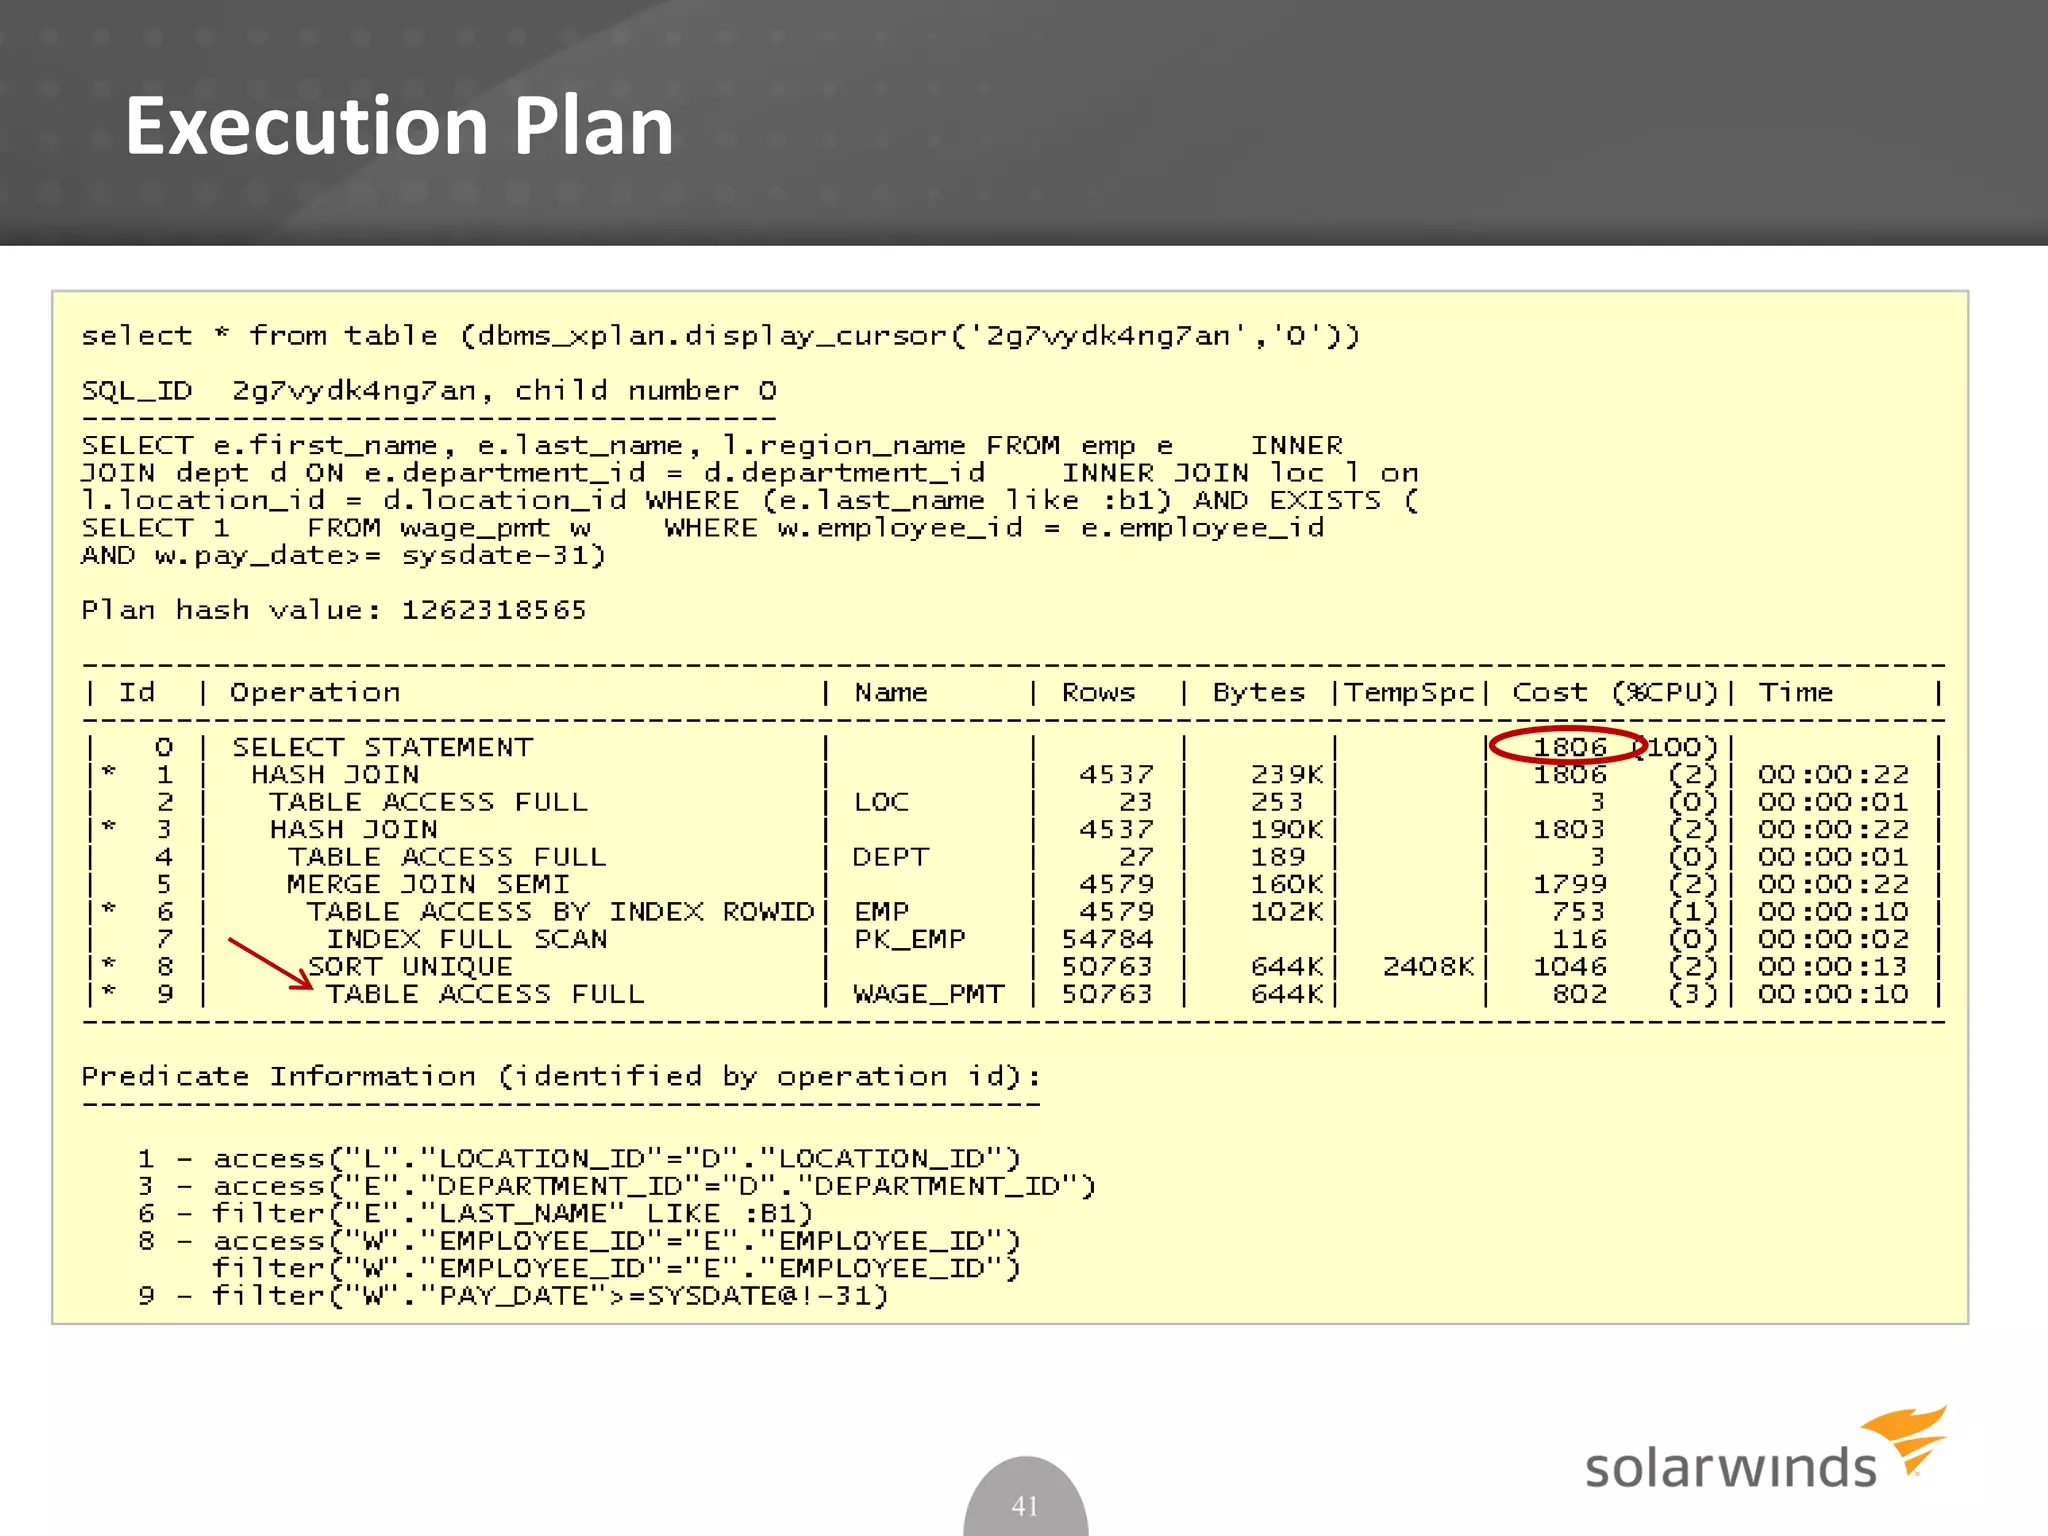
Task: Click the 'LOC' table name
Action: click(x=881, y=802)
